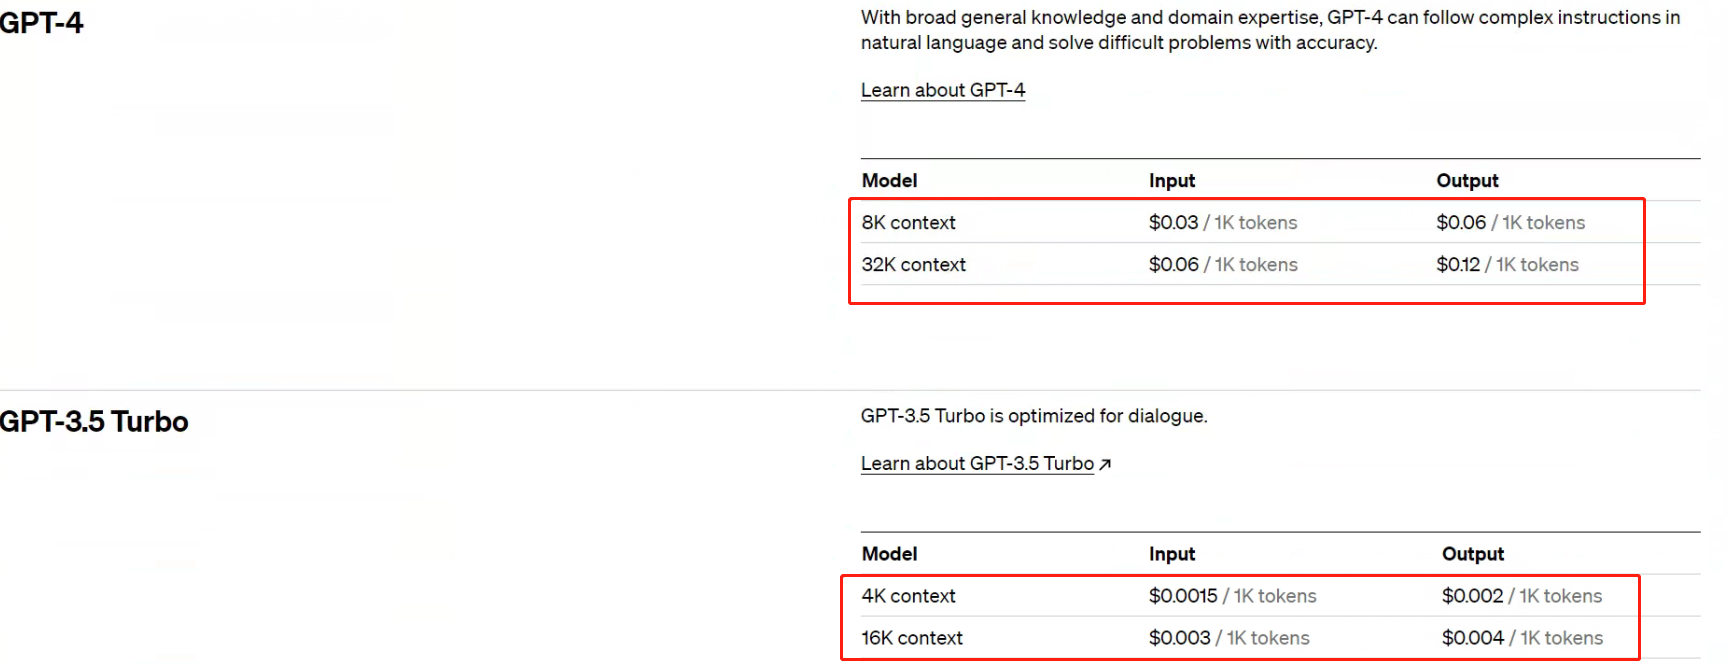Click the Input column header in GPT-3.5 Turbo table
The image size is (1728, 667).
pos(1171,554)
